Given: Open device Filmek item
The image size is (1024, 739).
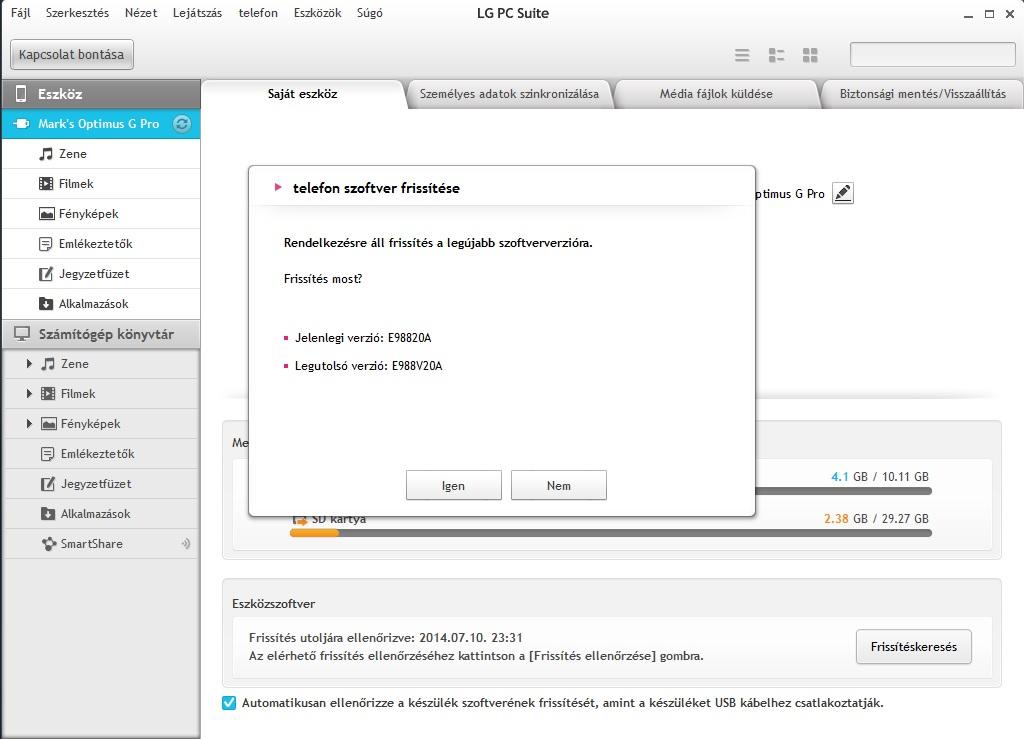Looking at the screenshot, I should (x=101, y=184).
